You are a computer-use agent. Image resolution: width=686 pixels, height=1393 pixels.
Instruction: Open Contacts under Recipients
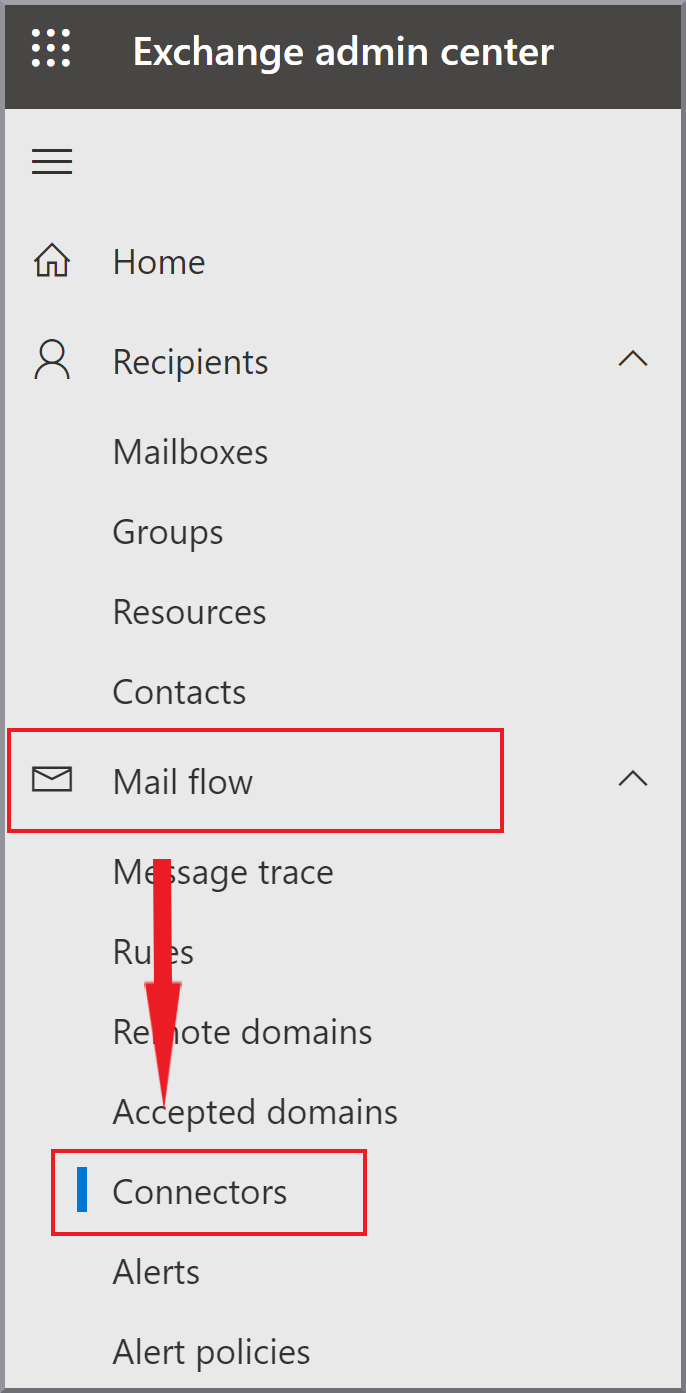click(x=179, y=692)
